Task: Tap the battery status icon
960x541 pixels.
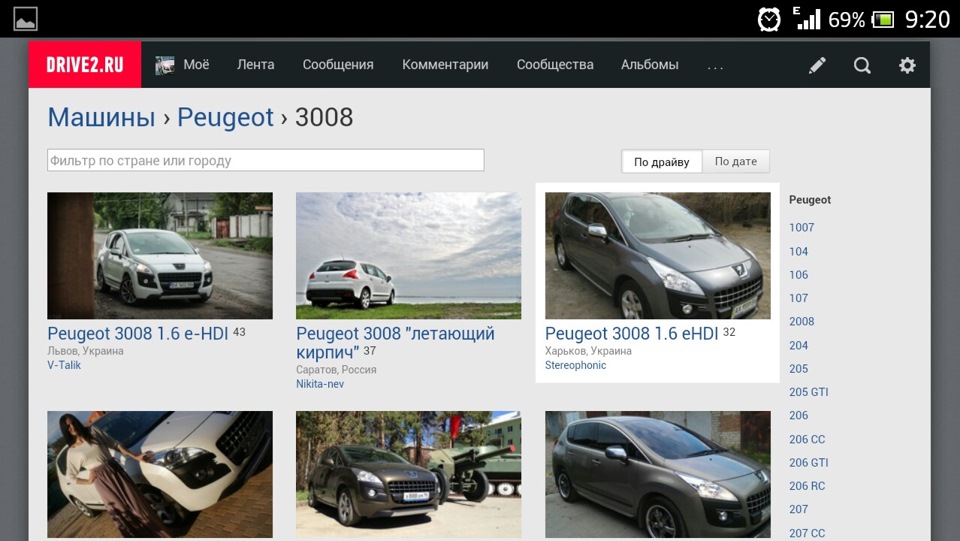Action: pyautogui.click(x=883, y=20)
